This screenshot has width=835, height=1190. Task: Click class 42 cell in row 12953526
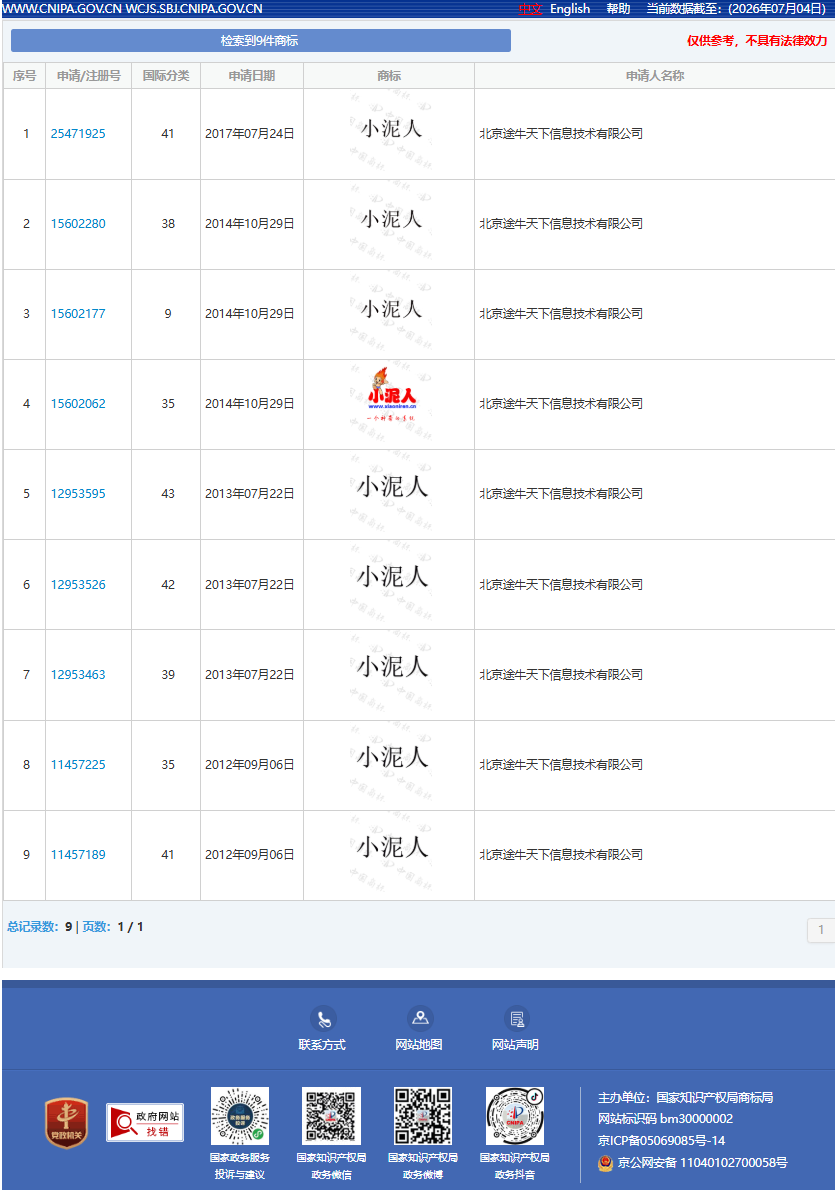[168, 584]
